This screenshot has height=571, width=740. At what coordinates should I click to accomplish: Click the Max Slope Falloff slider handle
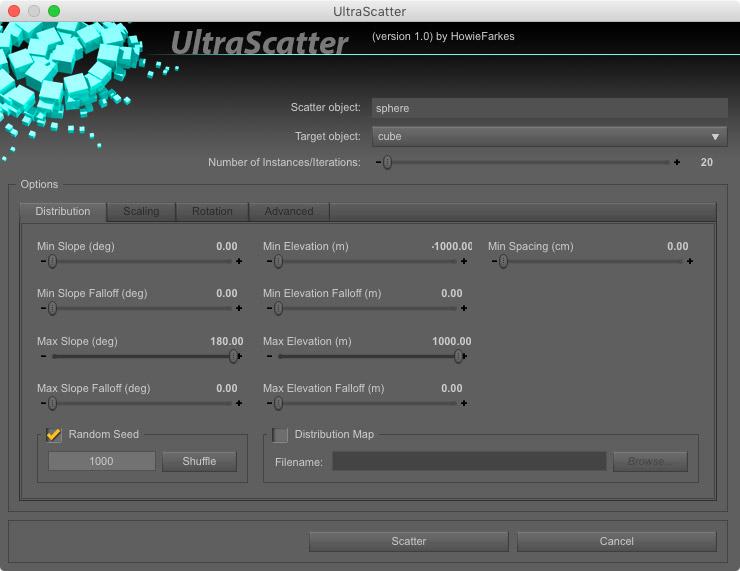click(x=52, y=403)
